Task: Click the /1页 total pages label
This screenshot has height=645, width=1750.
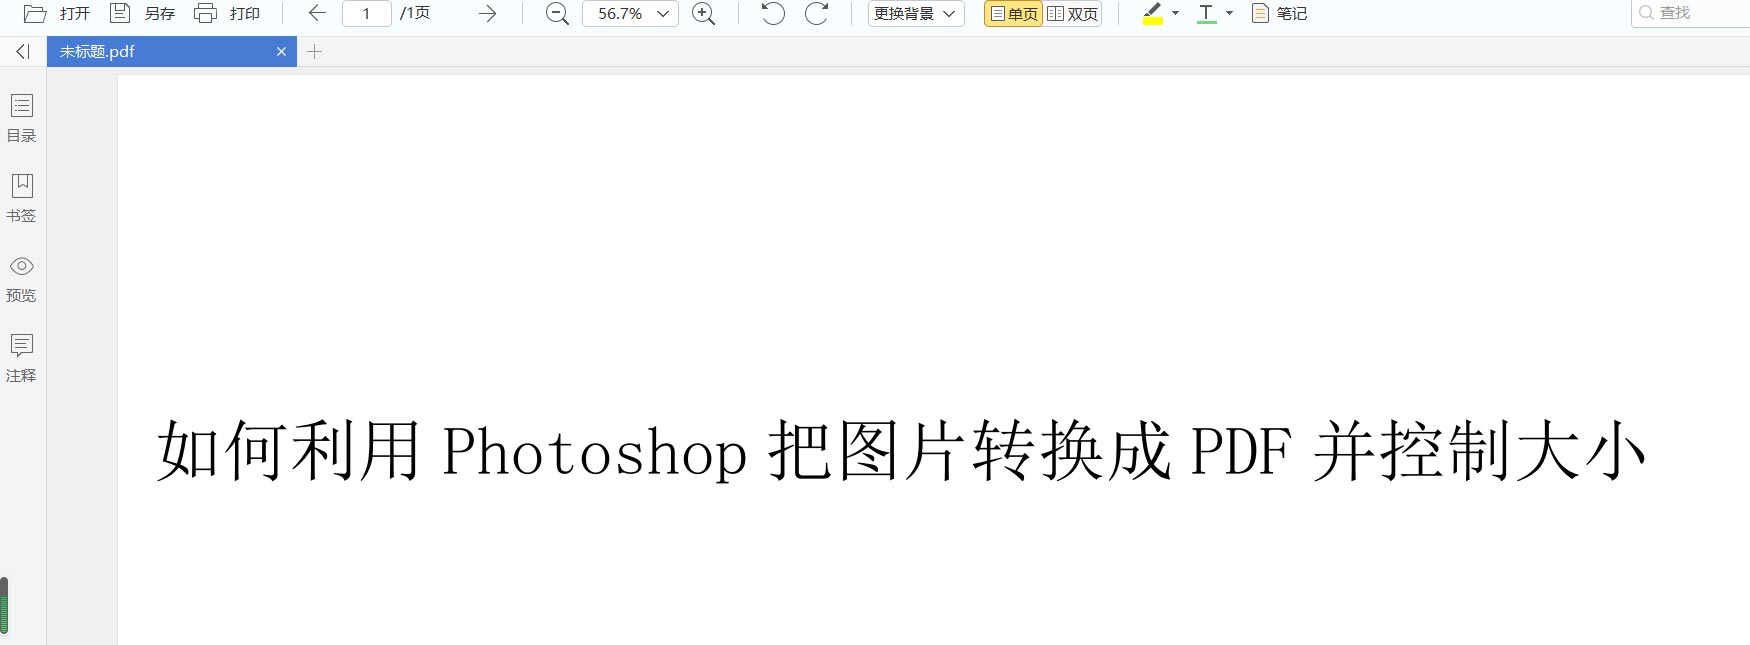Action: (x=415, y=13)
